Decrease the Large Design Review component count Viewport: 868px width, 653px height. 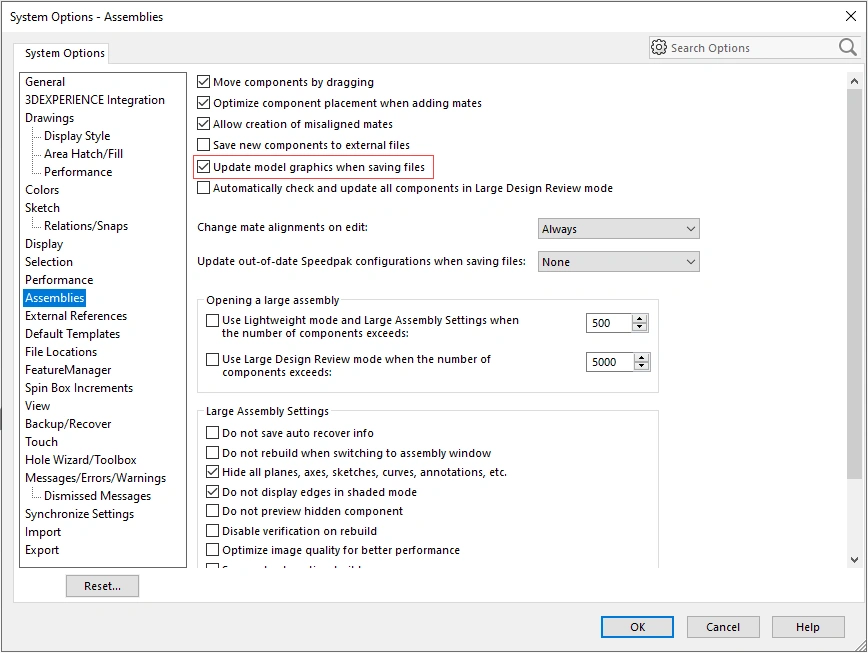pyautogui.click(x=641, y=366)
